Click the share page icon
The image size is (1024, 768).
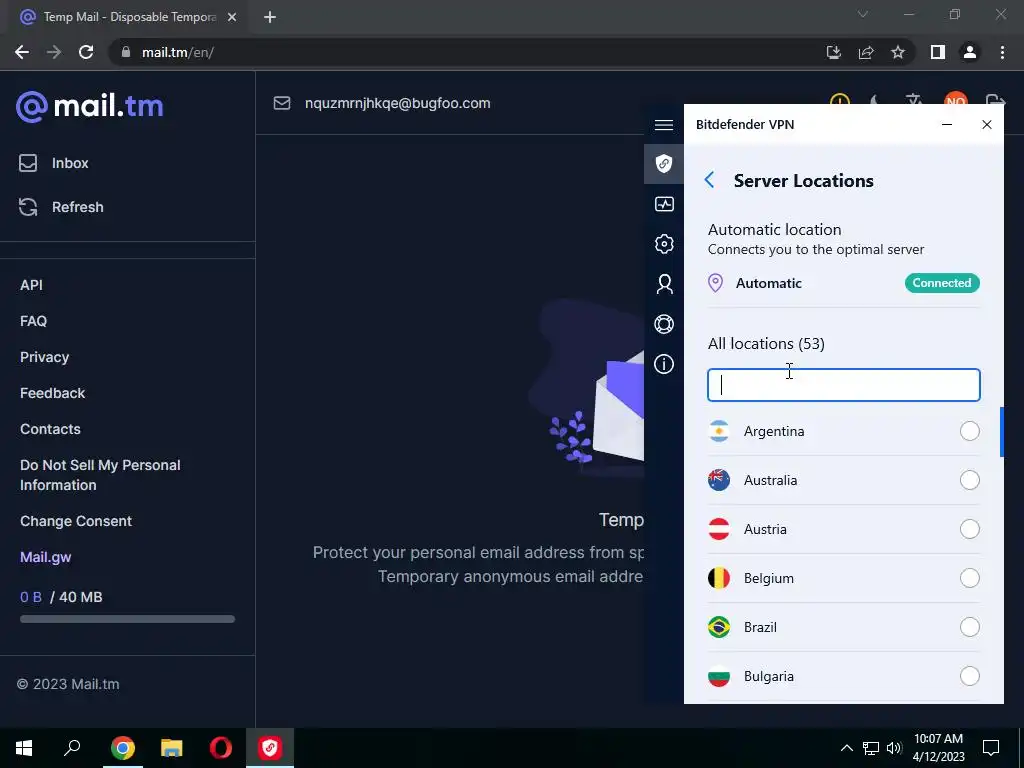[866, 52]
